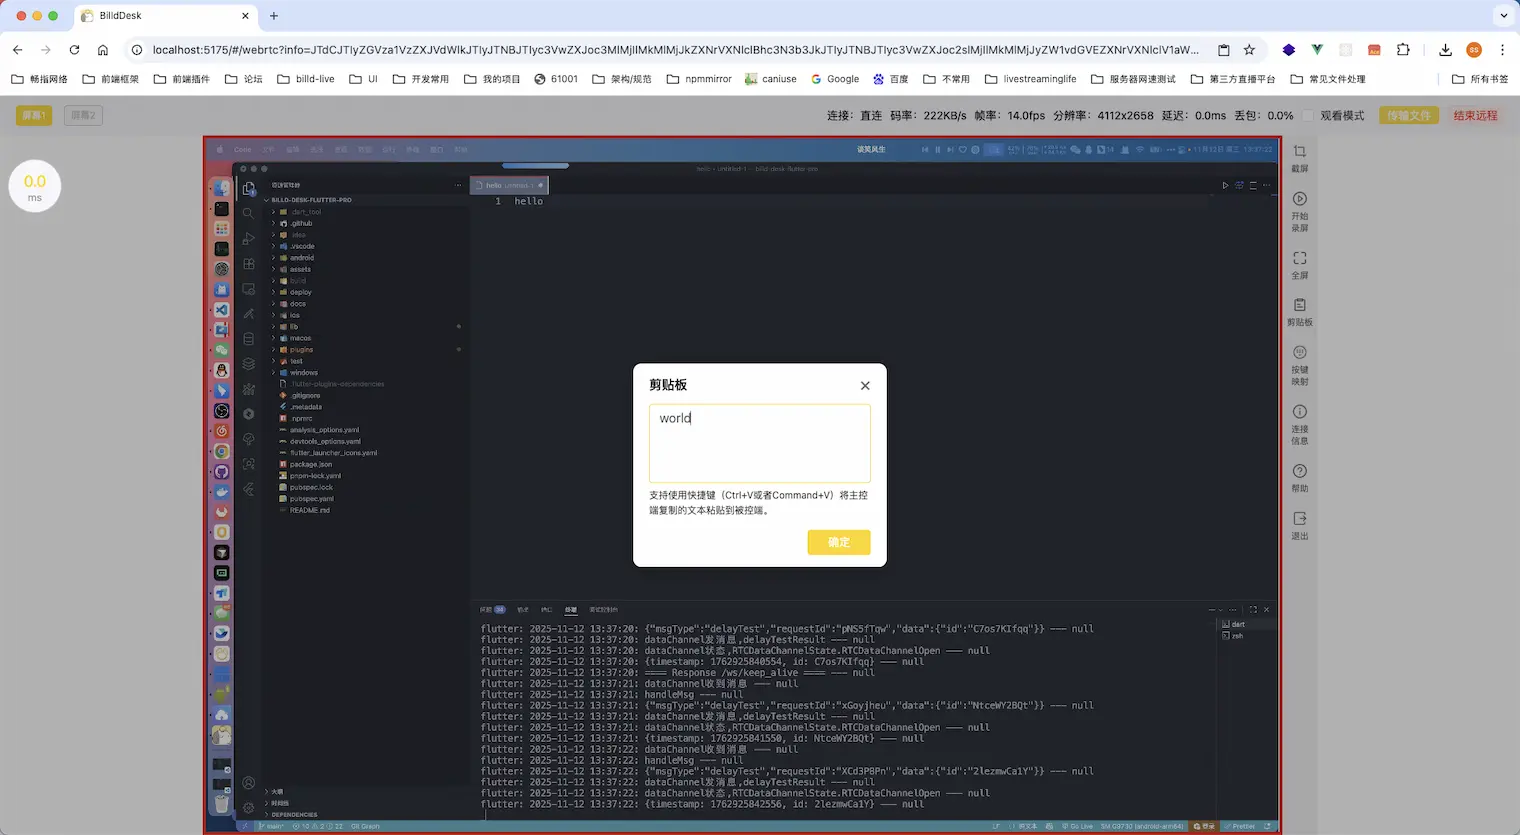
Task: Select the 屏幕1 screen button
Action: [x=33, y=116]
